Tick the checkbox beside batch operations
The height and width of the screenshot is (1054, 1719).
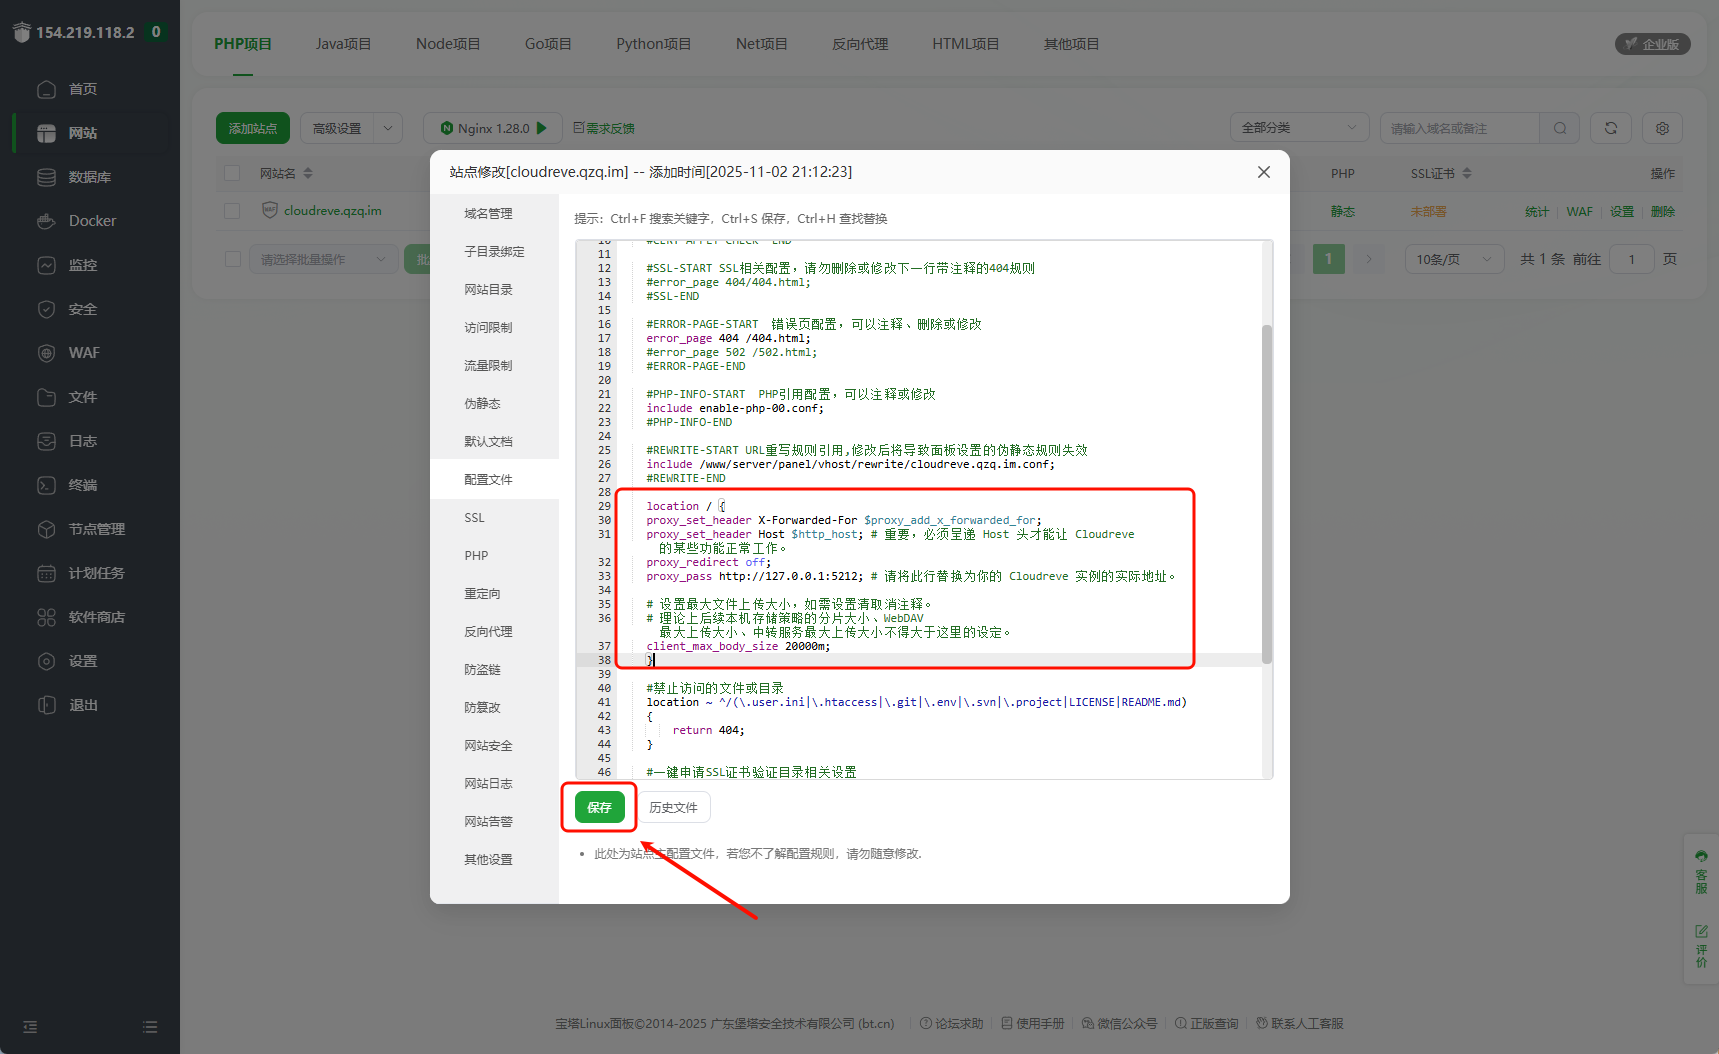coord(233,259)
